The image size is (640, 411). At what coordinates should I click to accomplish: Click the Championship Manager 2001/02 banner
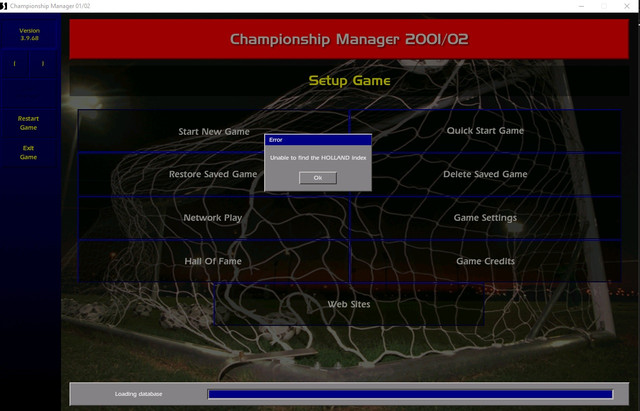click(349, 39)
